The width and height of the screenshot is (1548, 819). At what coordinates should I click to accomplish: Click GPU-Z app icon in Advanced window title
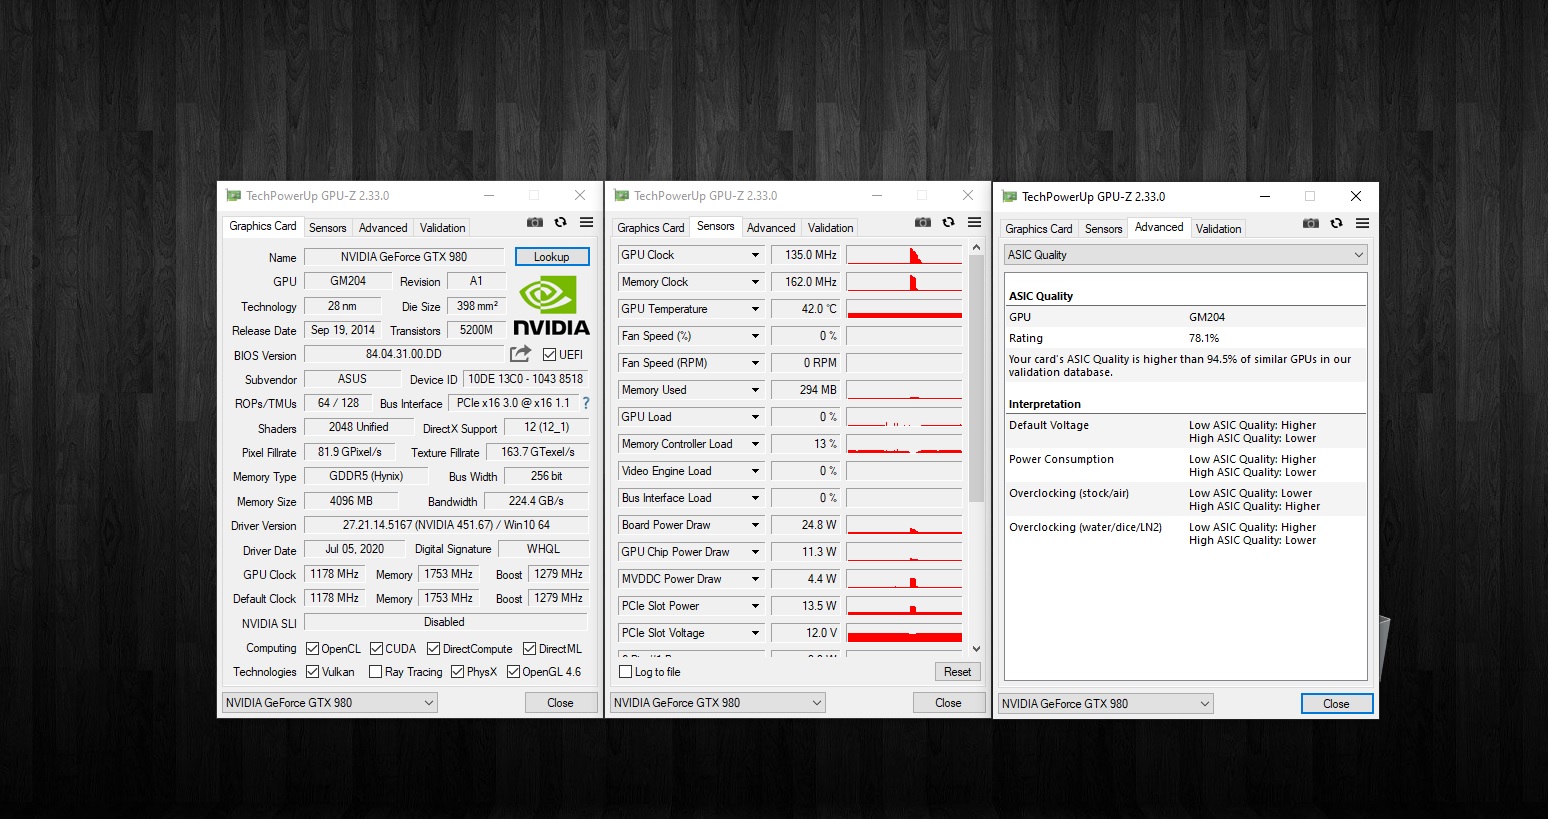(1010, 197)
